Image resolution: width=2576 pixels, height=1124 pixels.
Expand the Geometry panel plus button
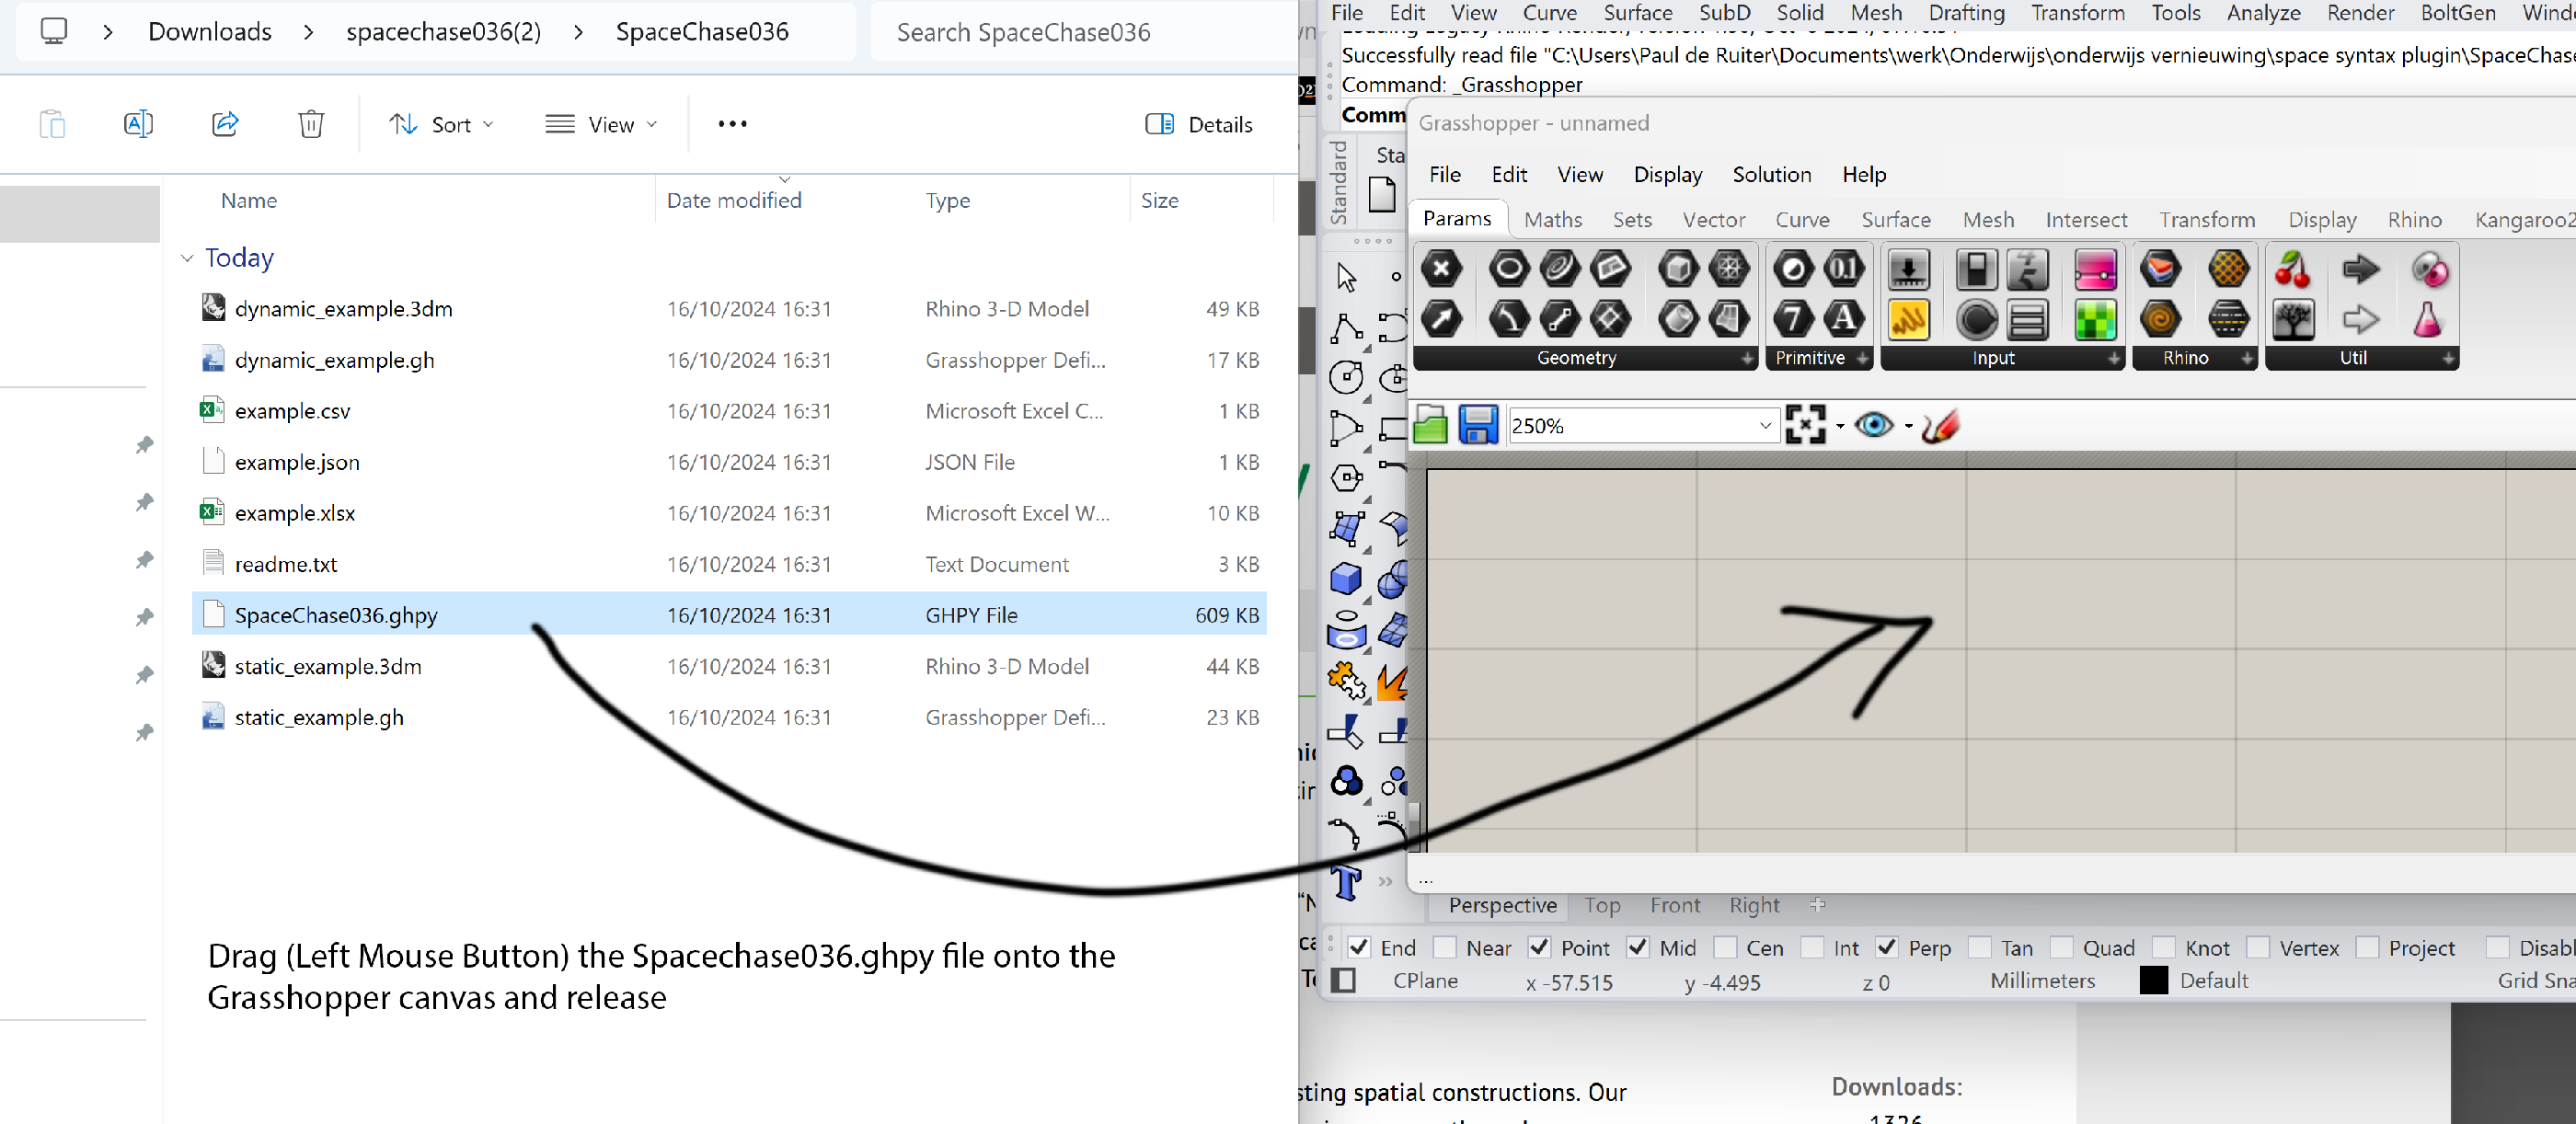point(1746,358)
